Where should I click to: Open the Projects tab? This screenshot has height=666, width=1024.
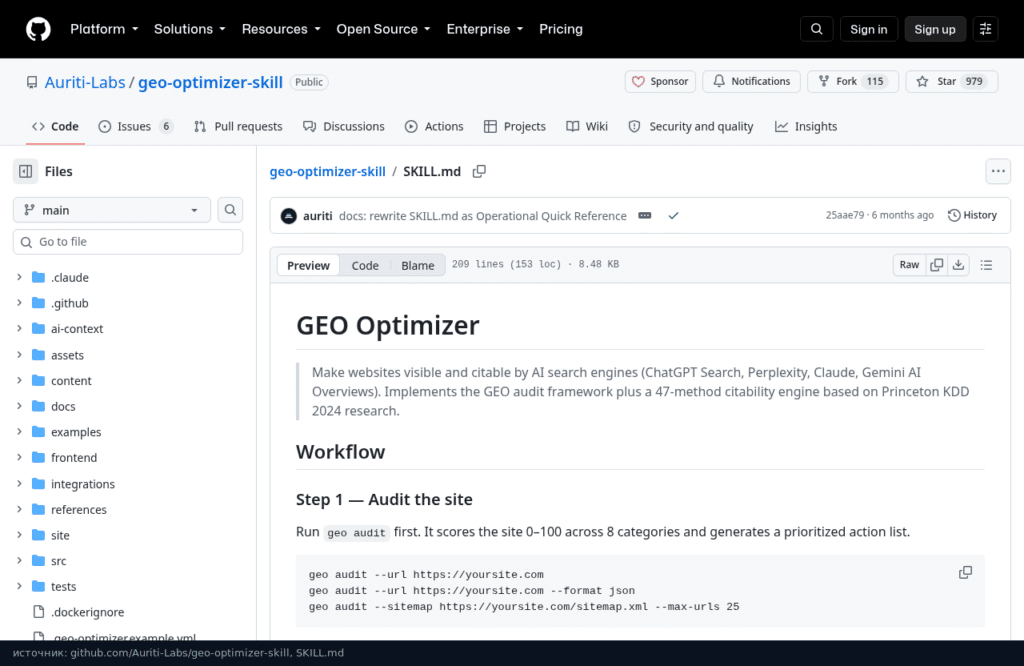tap(515, 127)
